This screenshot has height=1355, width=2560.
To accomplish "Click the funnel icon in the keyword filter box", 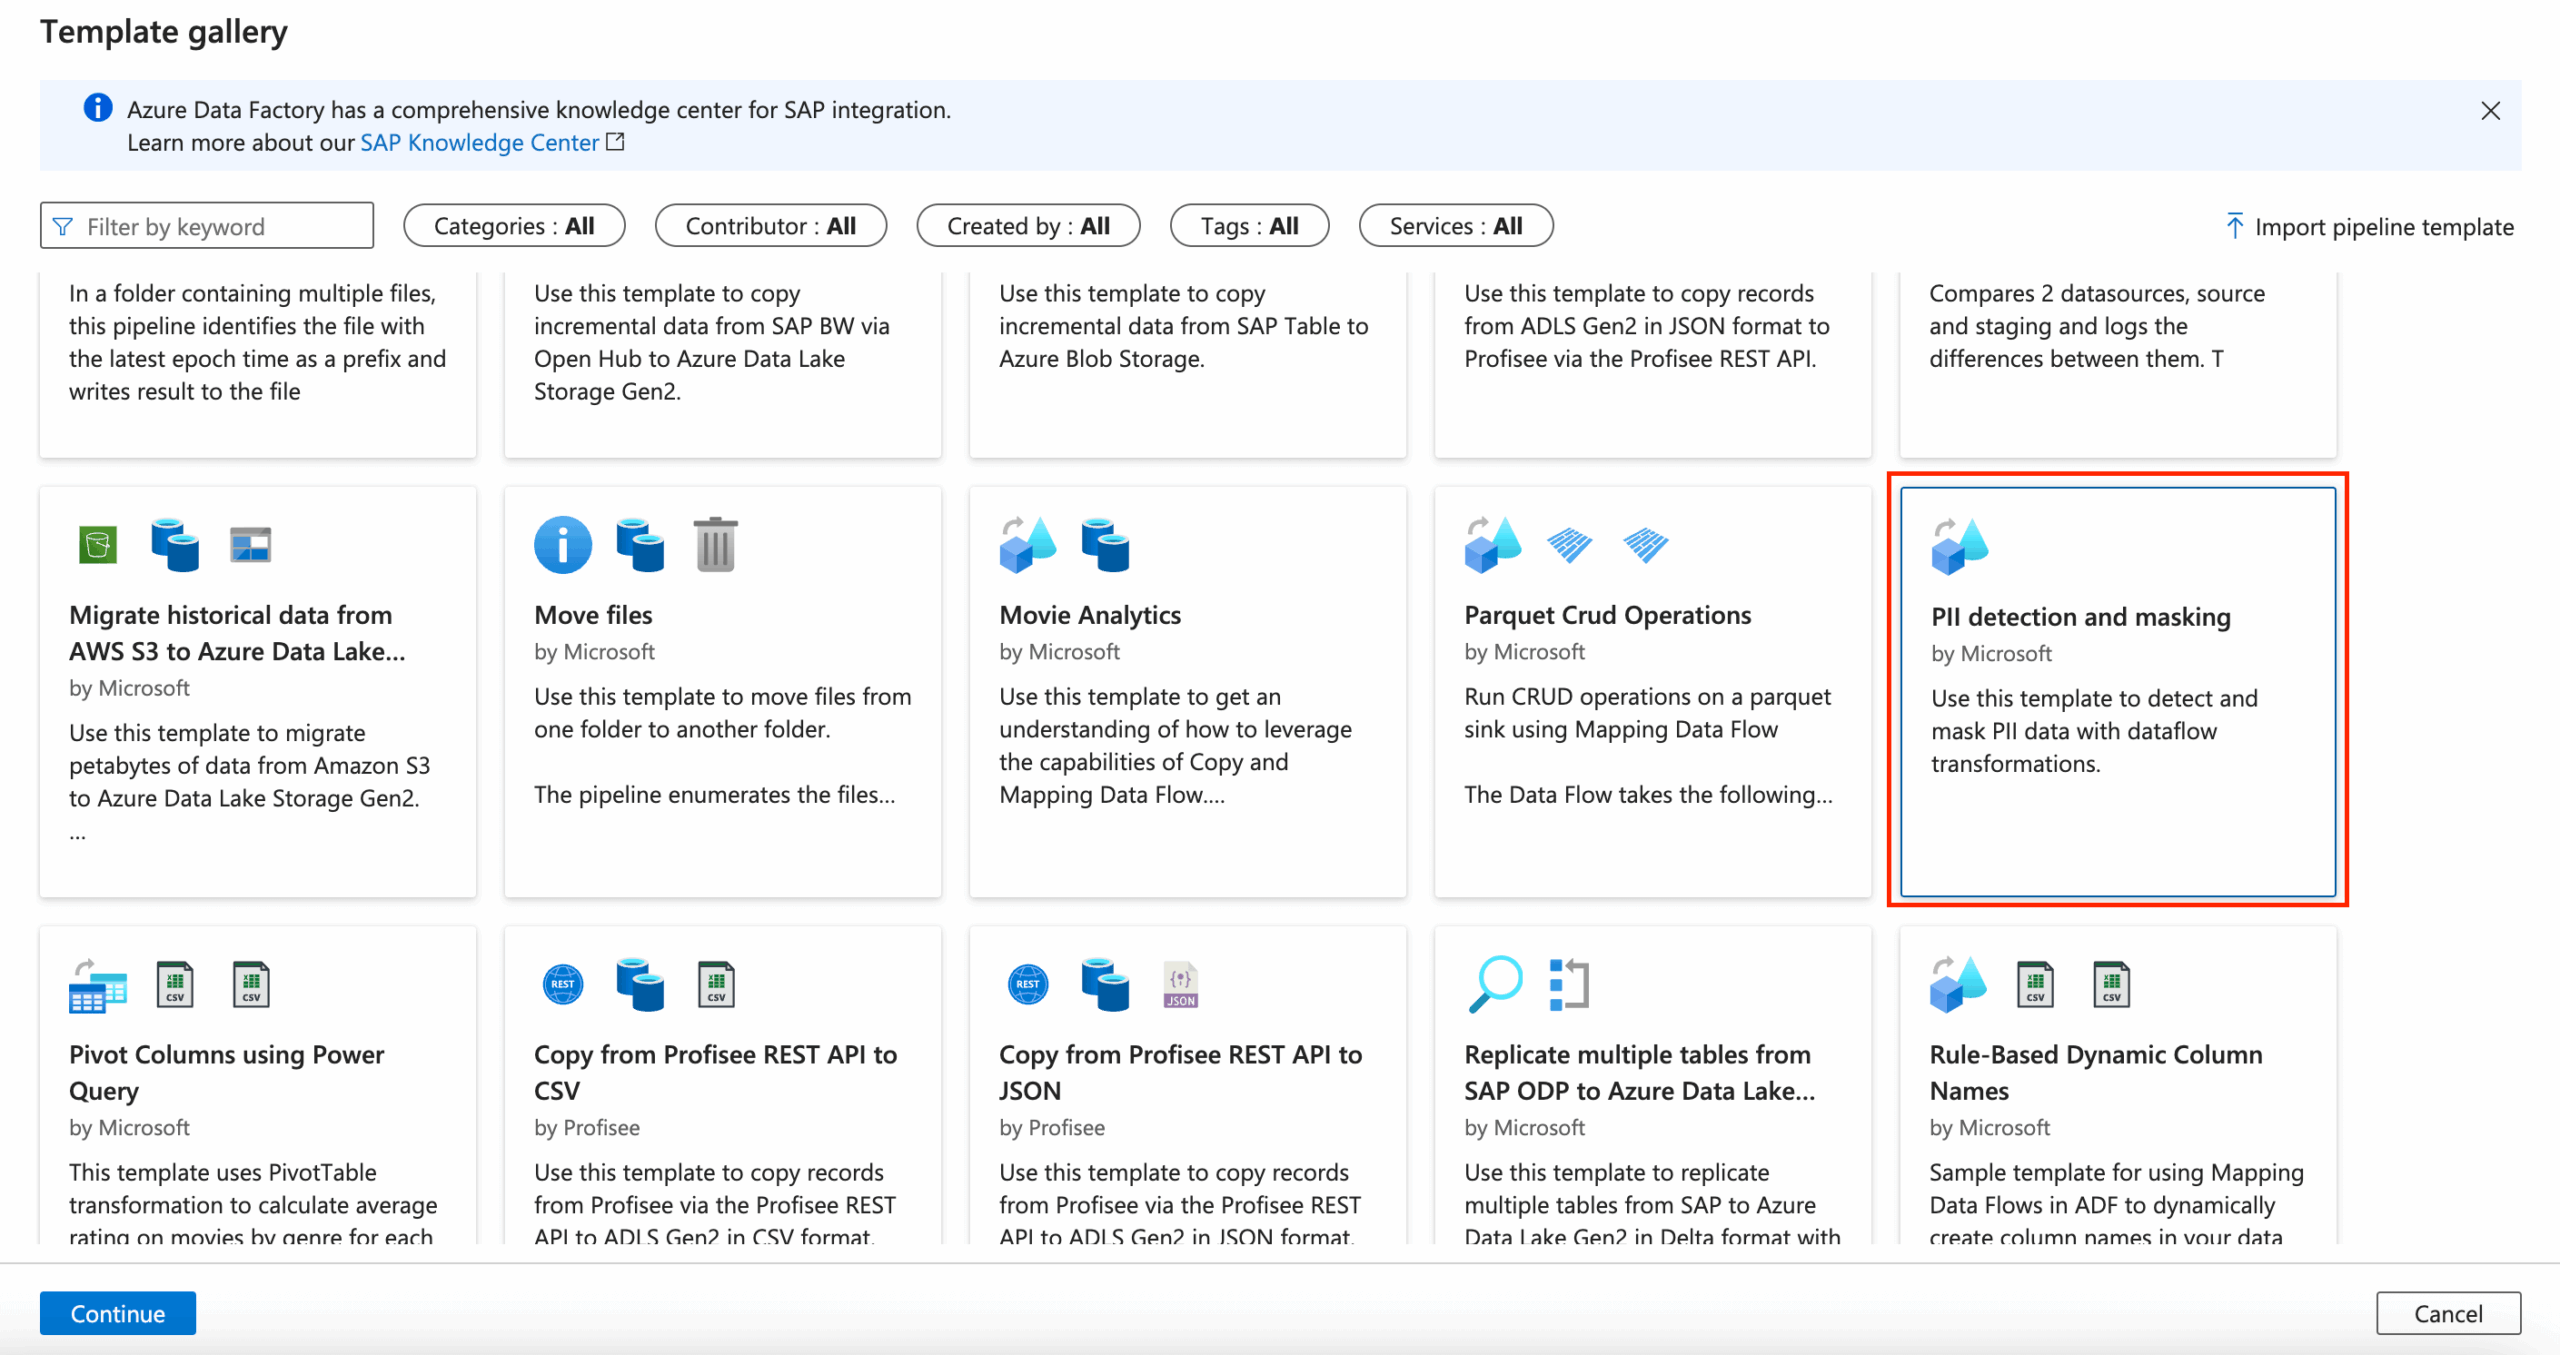I will [x=64, y=225].
